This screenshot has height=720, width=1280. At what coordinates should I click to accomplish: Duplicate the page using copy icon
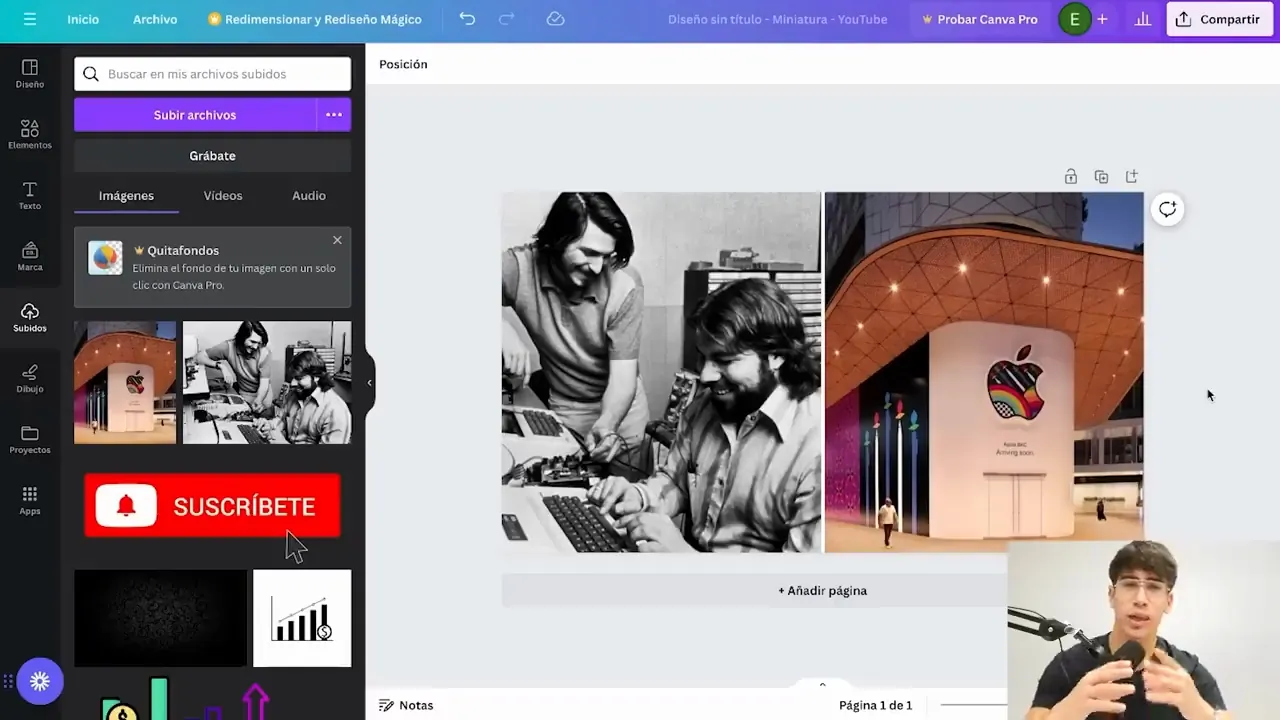click(1101, 177)
